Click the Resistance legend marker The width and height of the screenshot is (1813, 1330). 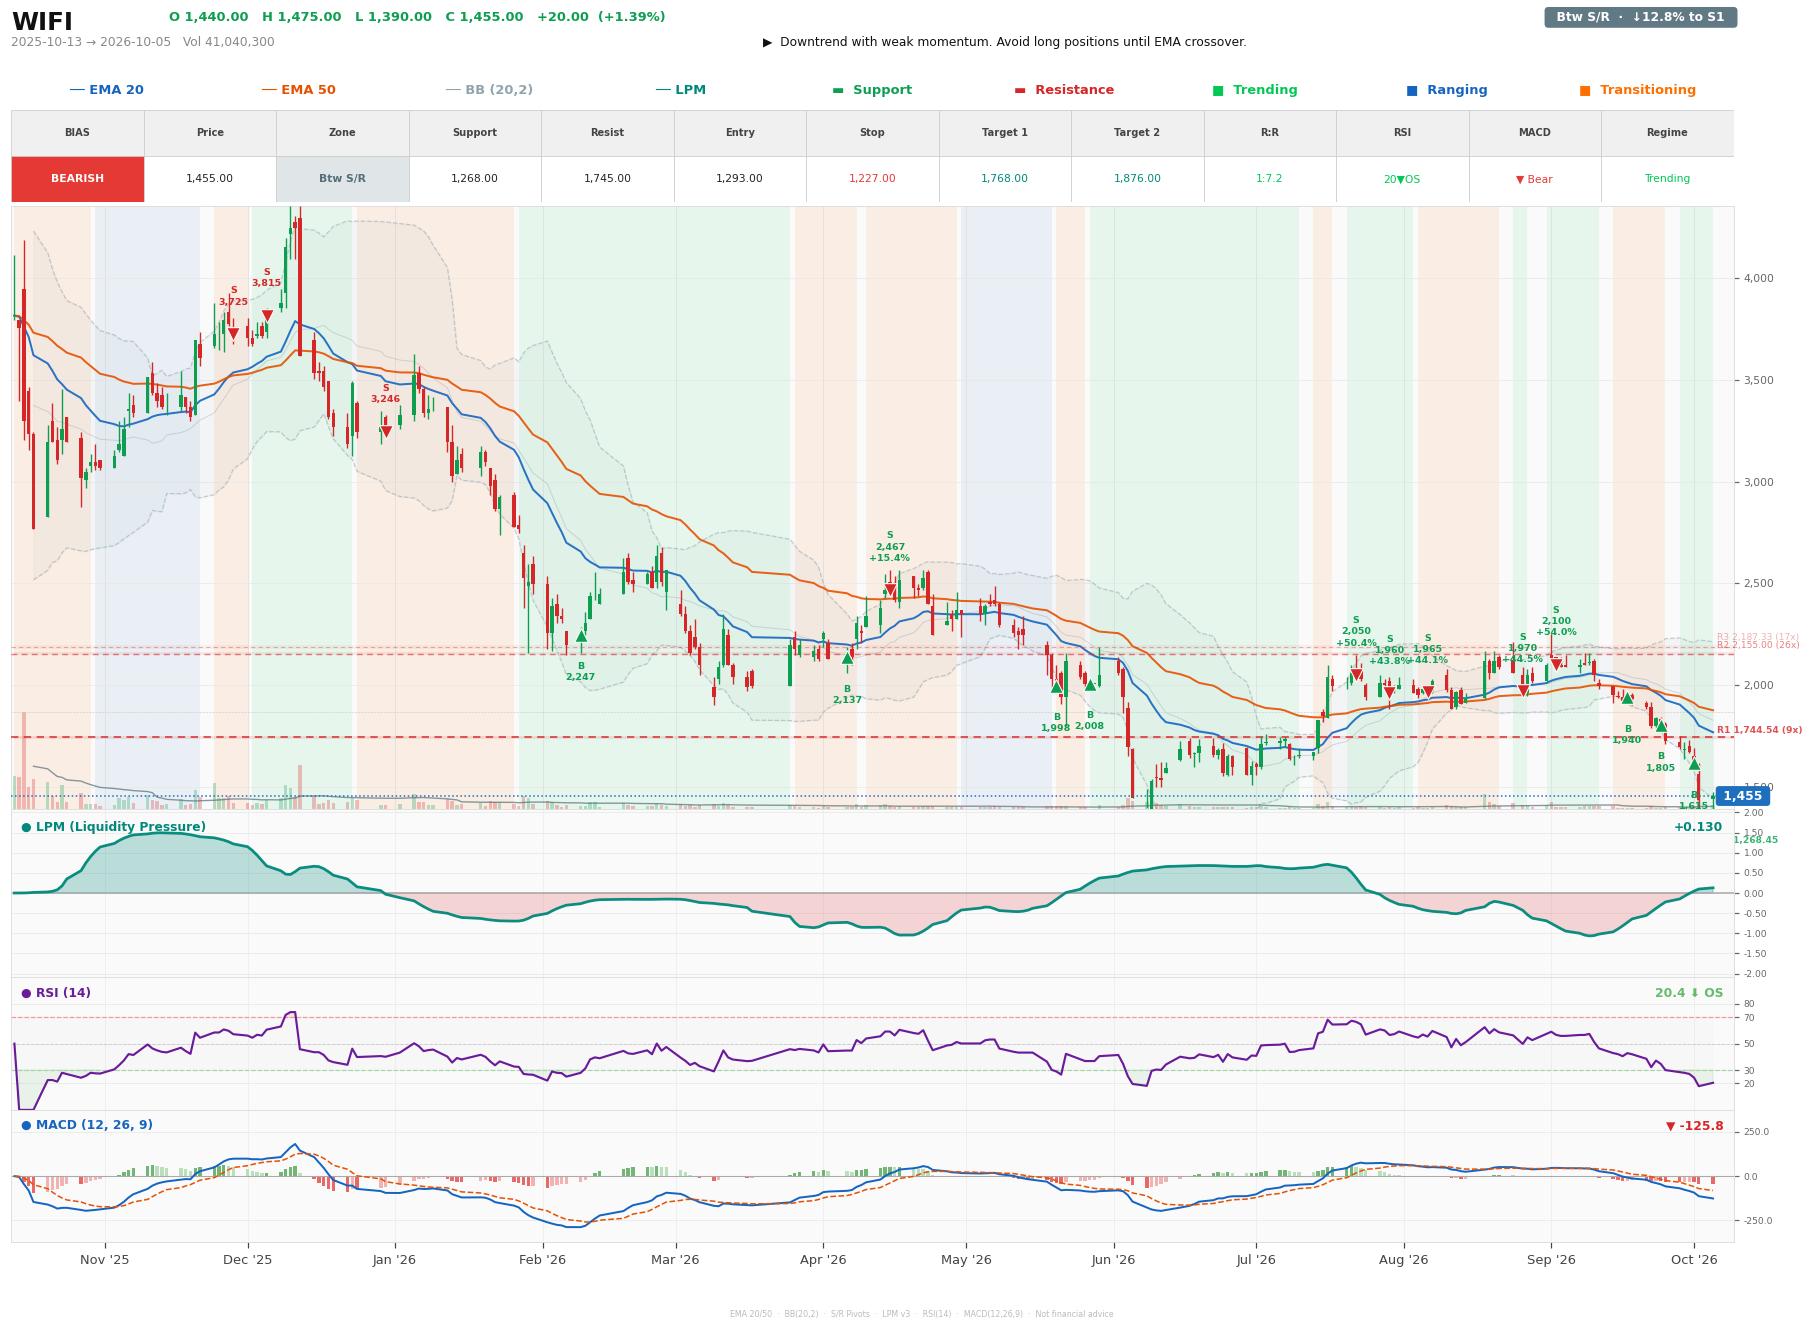1020,90
